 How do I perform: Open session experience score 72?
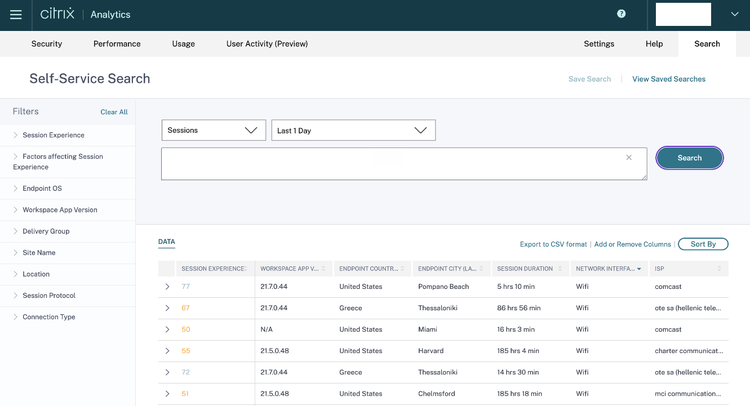[x=186, y=372]
